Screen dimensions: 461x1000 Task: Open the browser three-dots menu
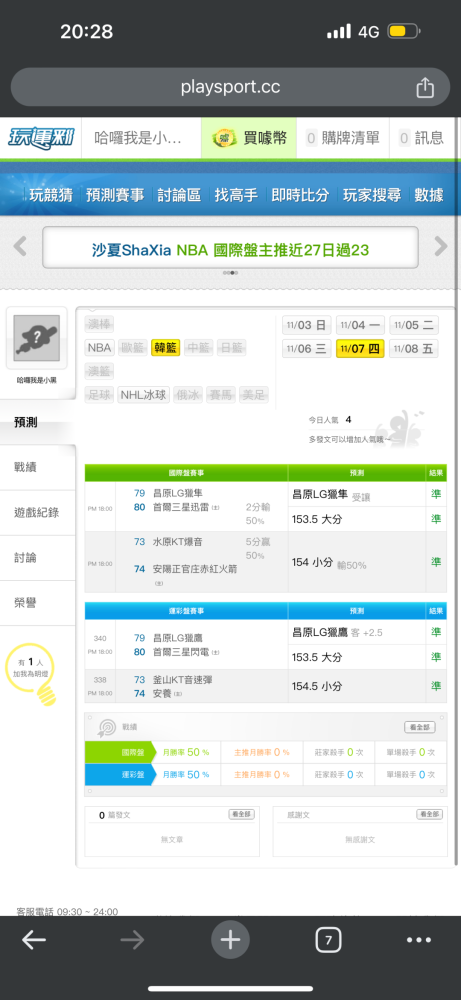(419, 939)
